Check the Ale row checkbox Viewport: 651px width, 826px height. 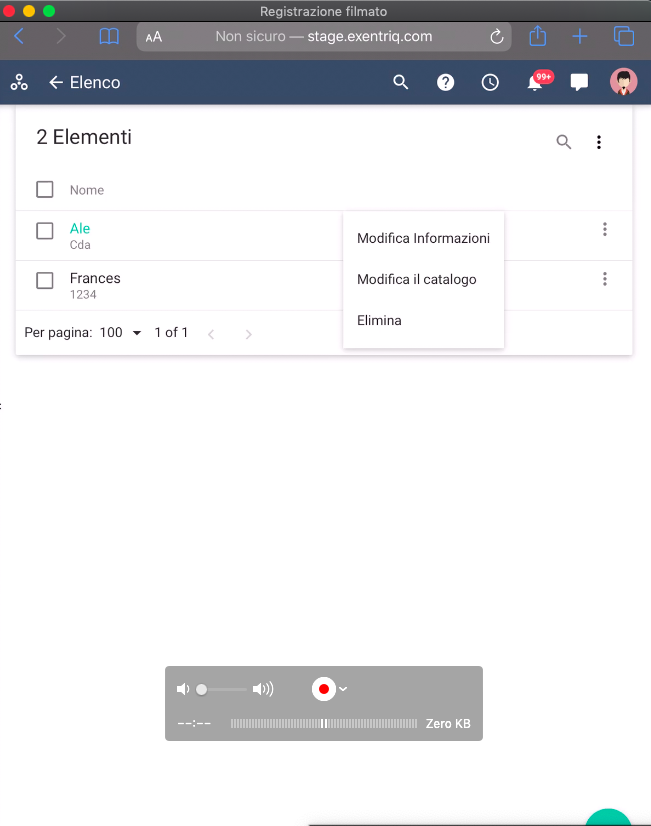[45, 231]
